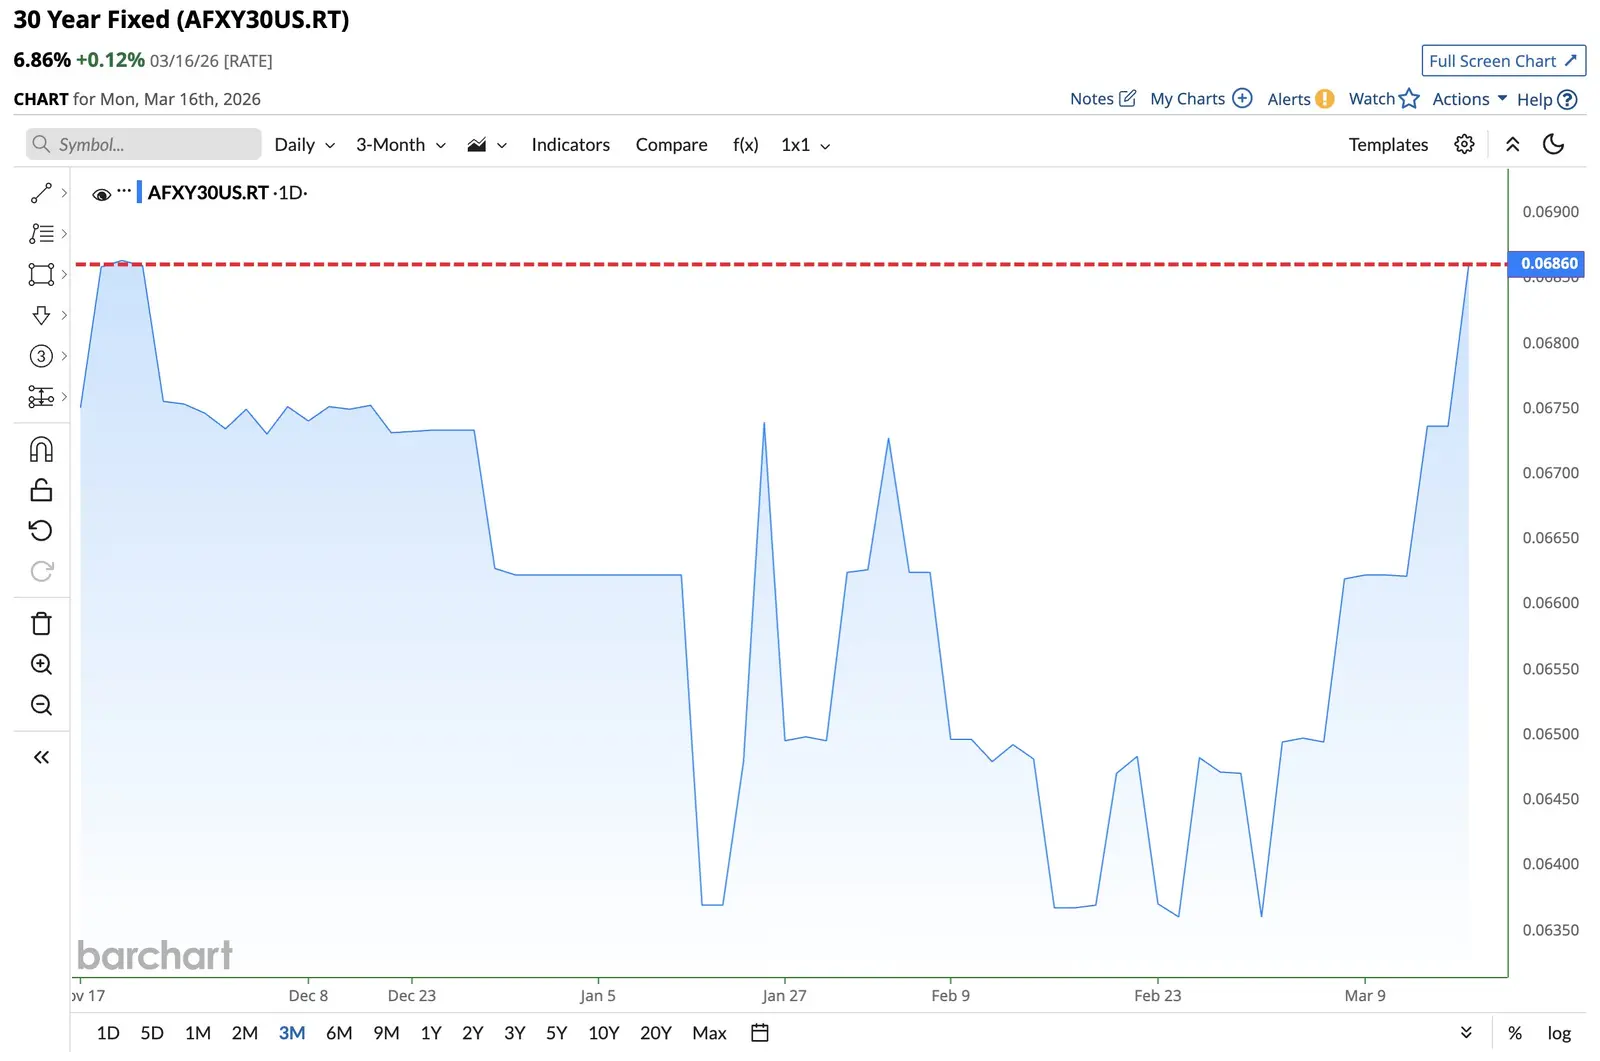Expand the 3-Month period dropdown
Image resolution: width=1600 pixels, height=1061 pixels.
coord(400,145)
